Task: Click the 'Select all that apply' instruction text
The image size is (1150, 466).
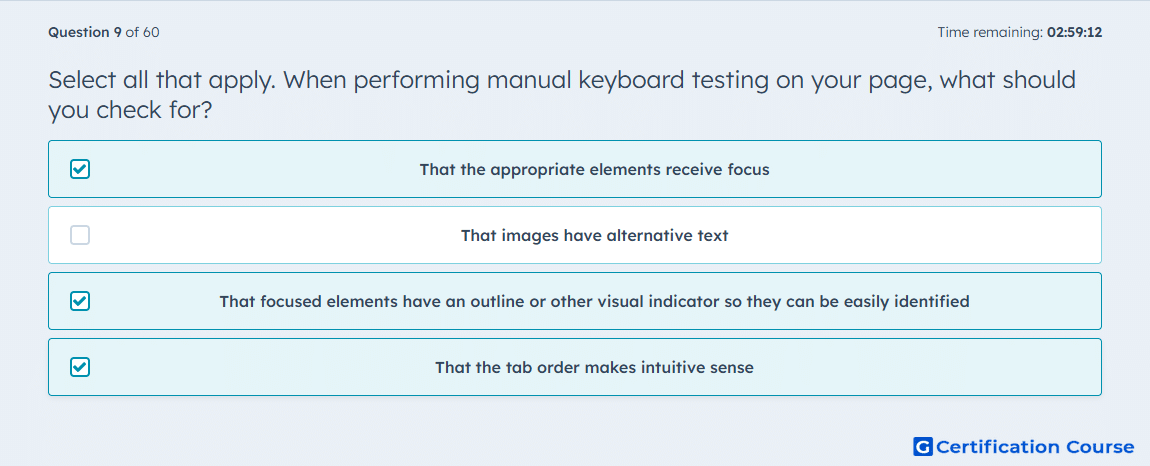Action: 160,80
